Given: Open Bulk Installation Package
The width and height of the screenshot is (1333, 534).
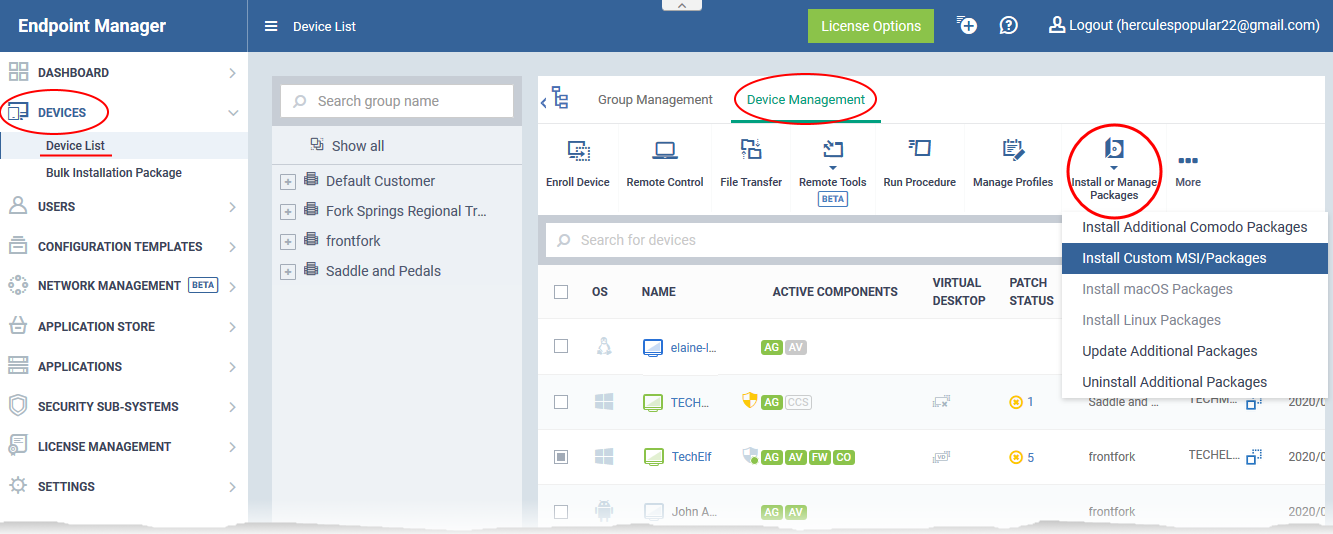Looking at the screenshot, I should pos(114,173).
